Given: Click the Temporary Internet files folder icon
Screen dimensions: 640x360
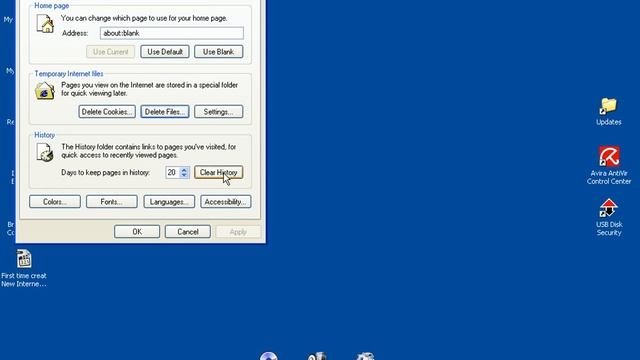Looking at the screenshot, I should (44, 91).
